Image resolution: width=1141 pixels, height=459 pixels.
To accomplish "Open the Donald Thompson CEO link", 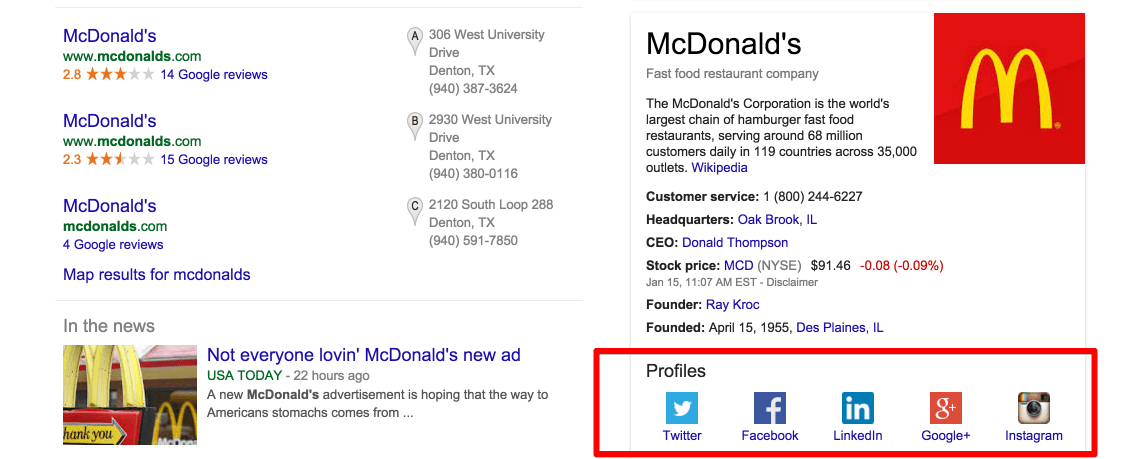I will (x=735, y=242).
